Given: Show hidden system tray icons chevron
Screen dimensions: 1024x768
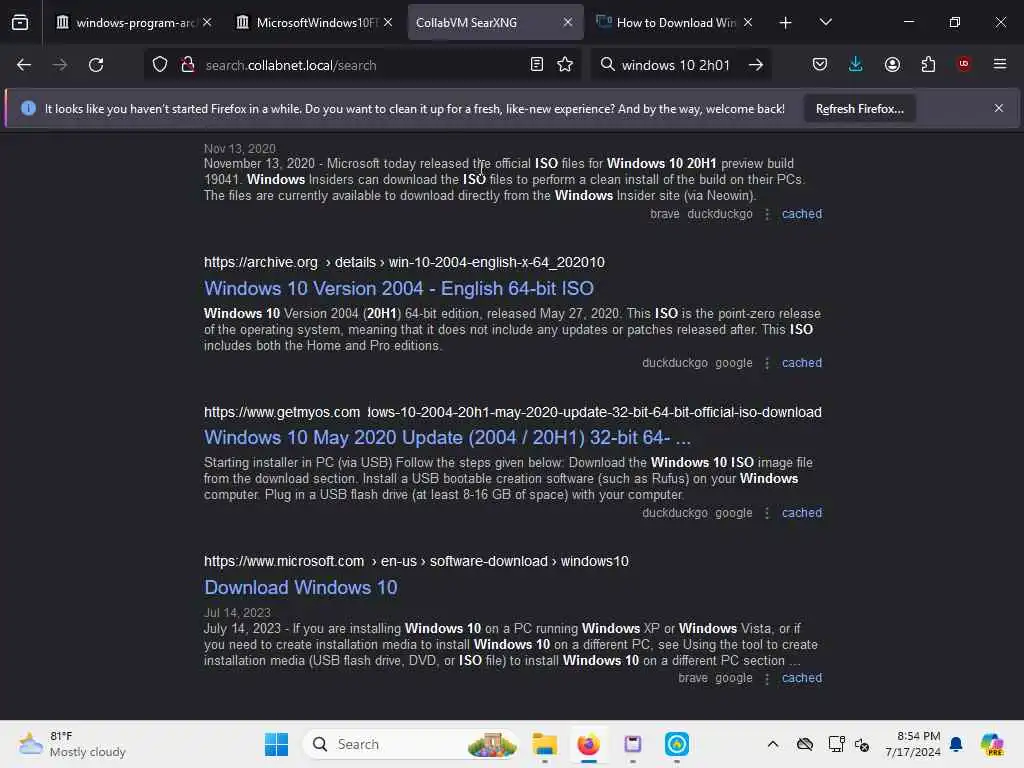Looking at the screenshot, I should (x=773, y=744).
